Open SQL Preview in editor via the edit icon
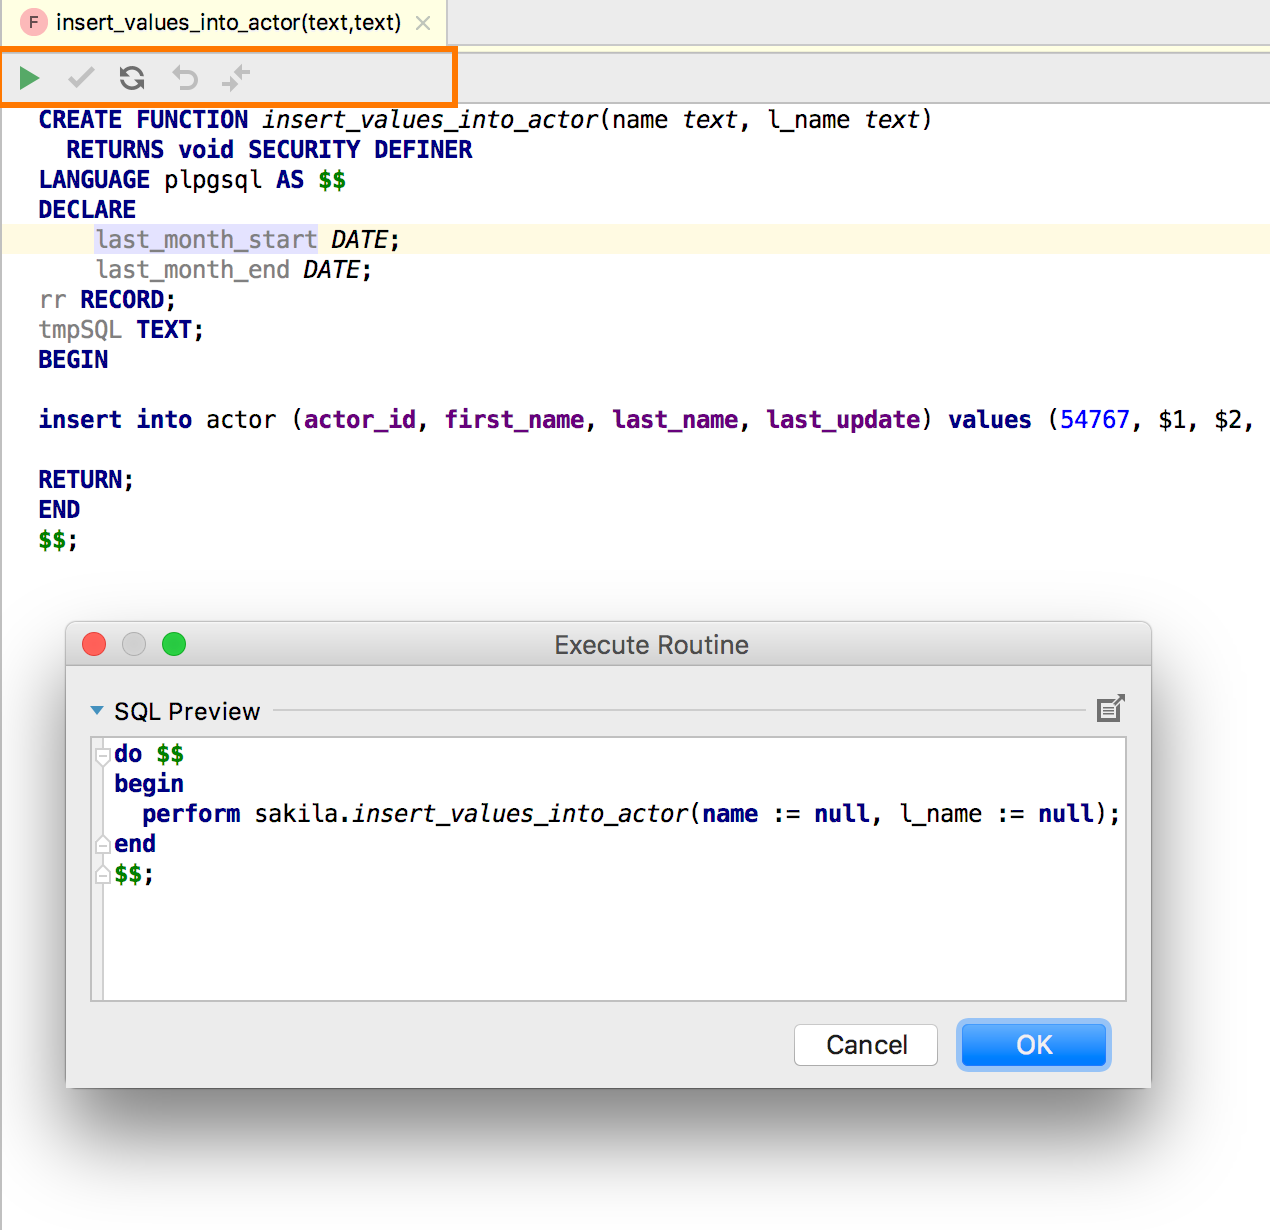1270x1230 pixels. [1111, 709]
